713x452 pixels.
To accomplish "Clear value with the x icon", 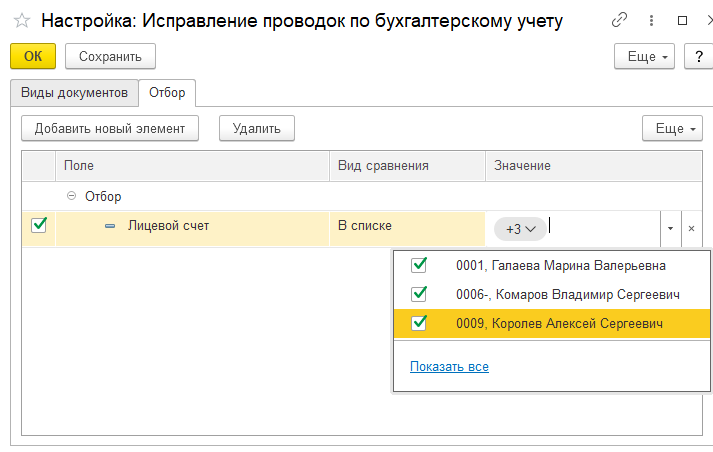I will (691, 229).
